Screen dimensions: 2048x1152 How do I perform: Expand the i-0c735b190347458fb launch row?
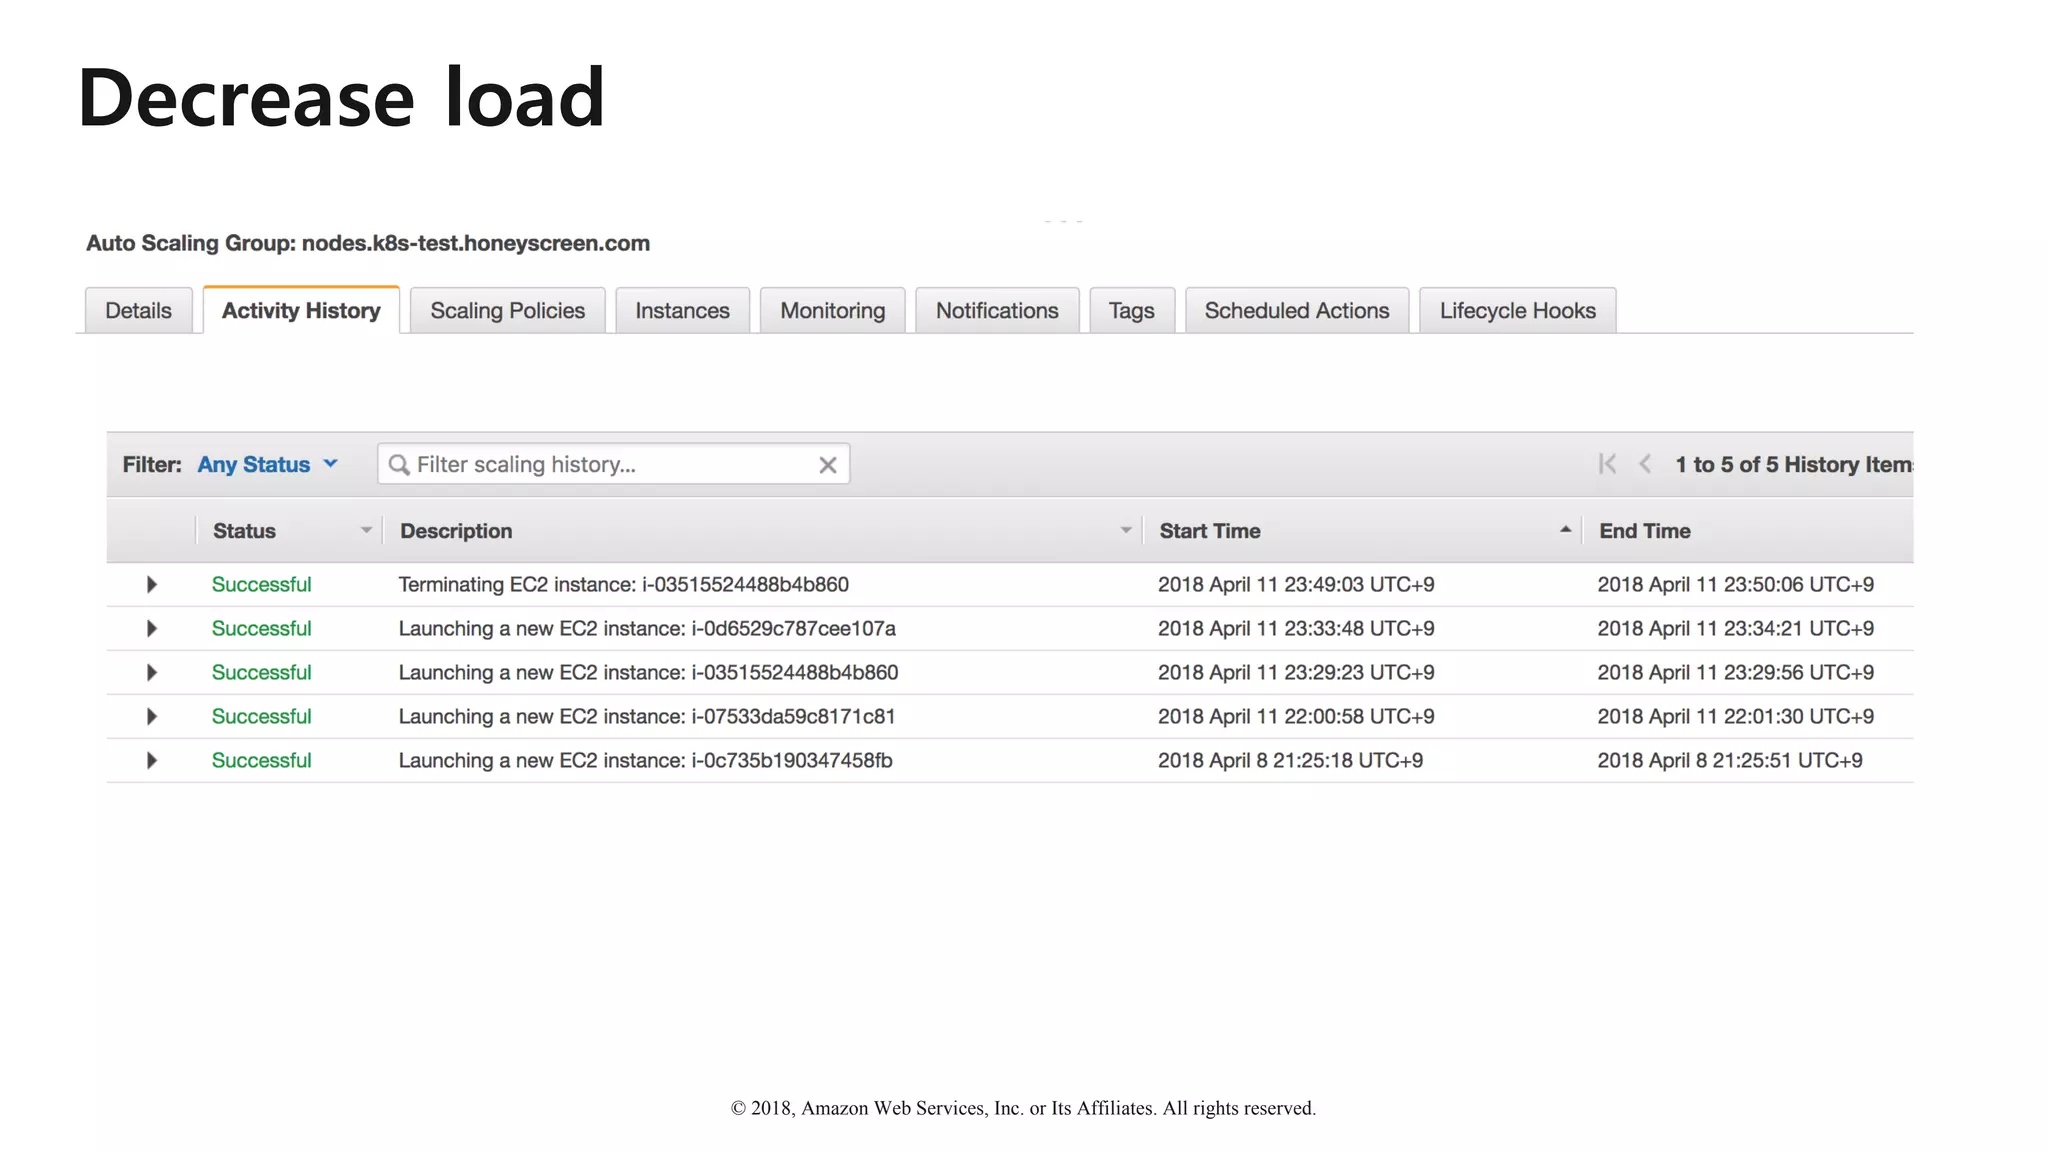(152, 761)
